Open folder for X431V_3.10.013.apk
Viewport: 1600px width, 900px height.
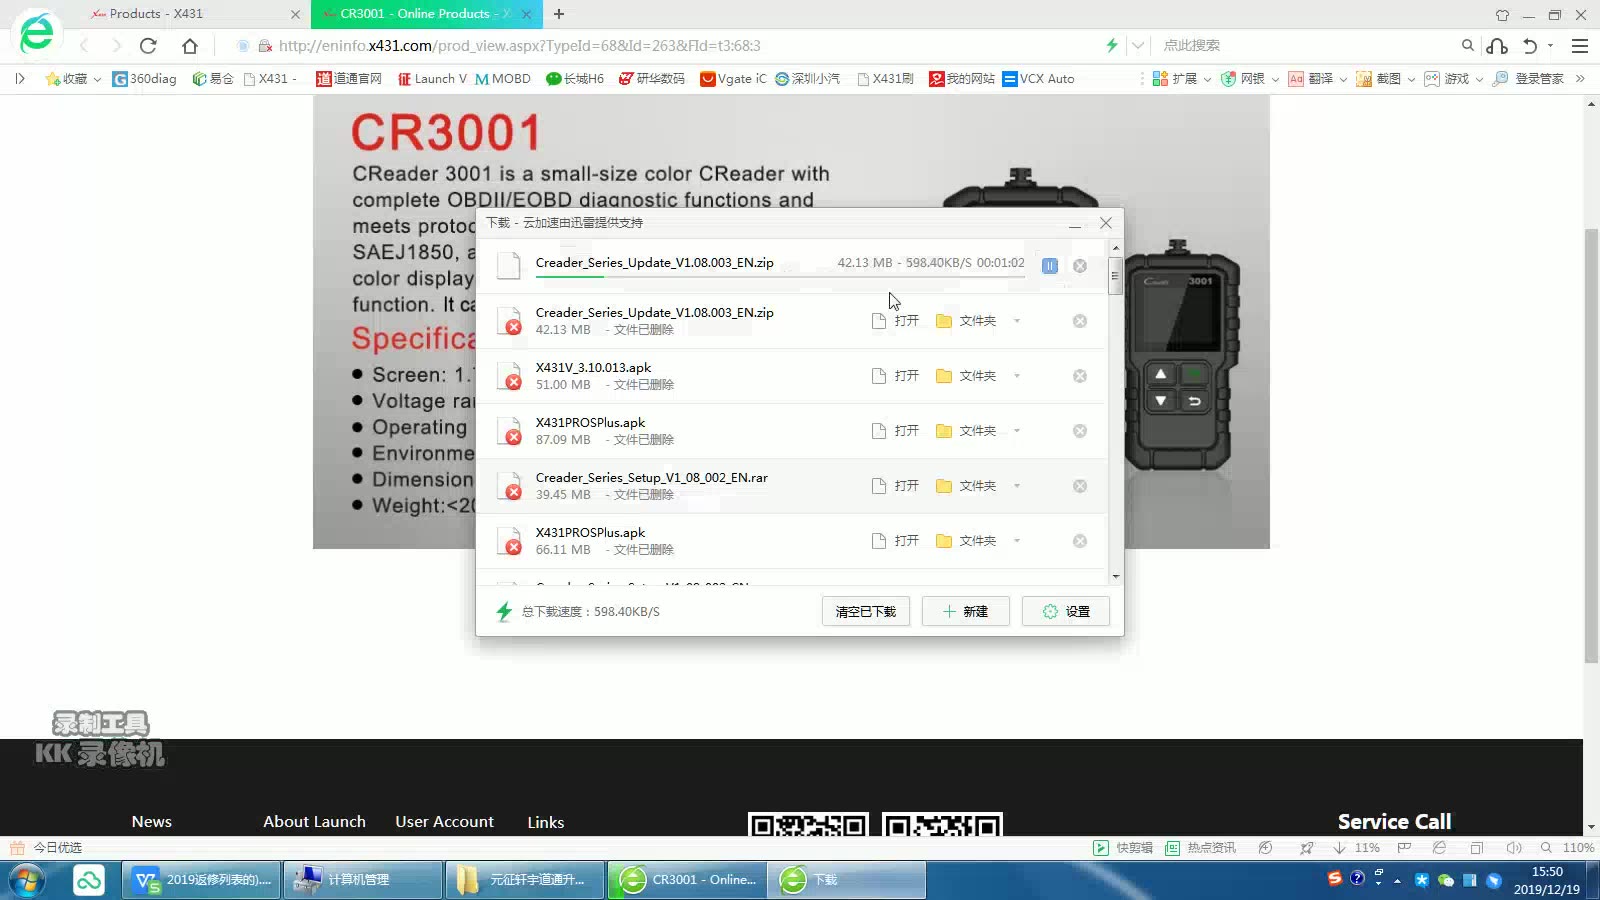tap(966, 376)
